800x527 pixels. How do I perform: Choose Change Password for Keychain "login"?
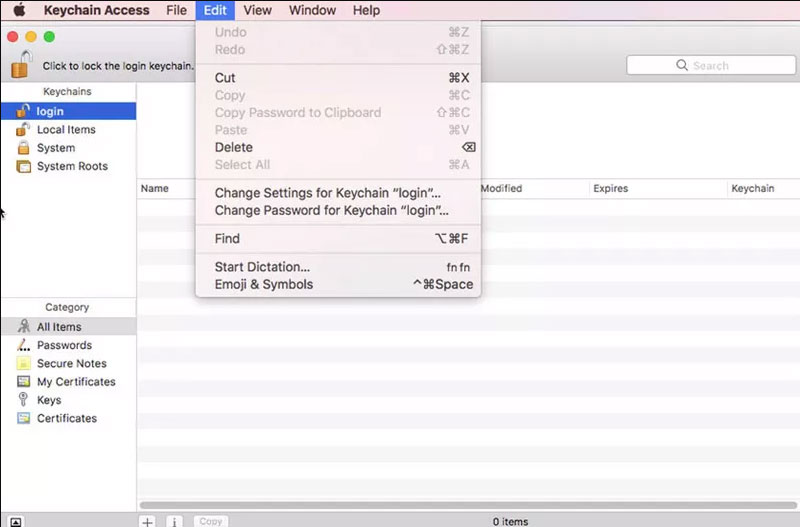coord(331,211)
